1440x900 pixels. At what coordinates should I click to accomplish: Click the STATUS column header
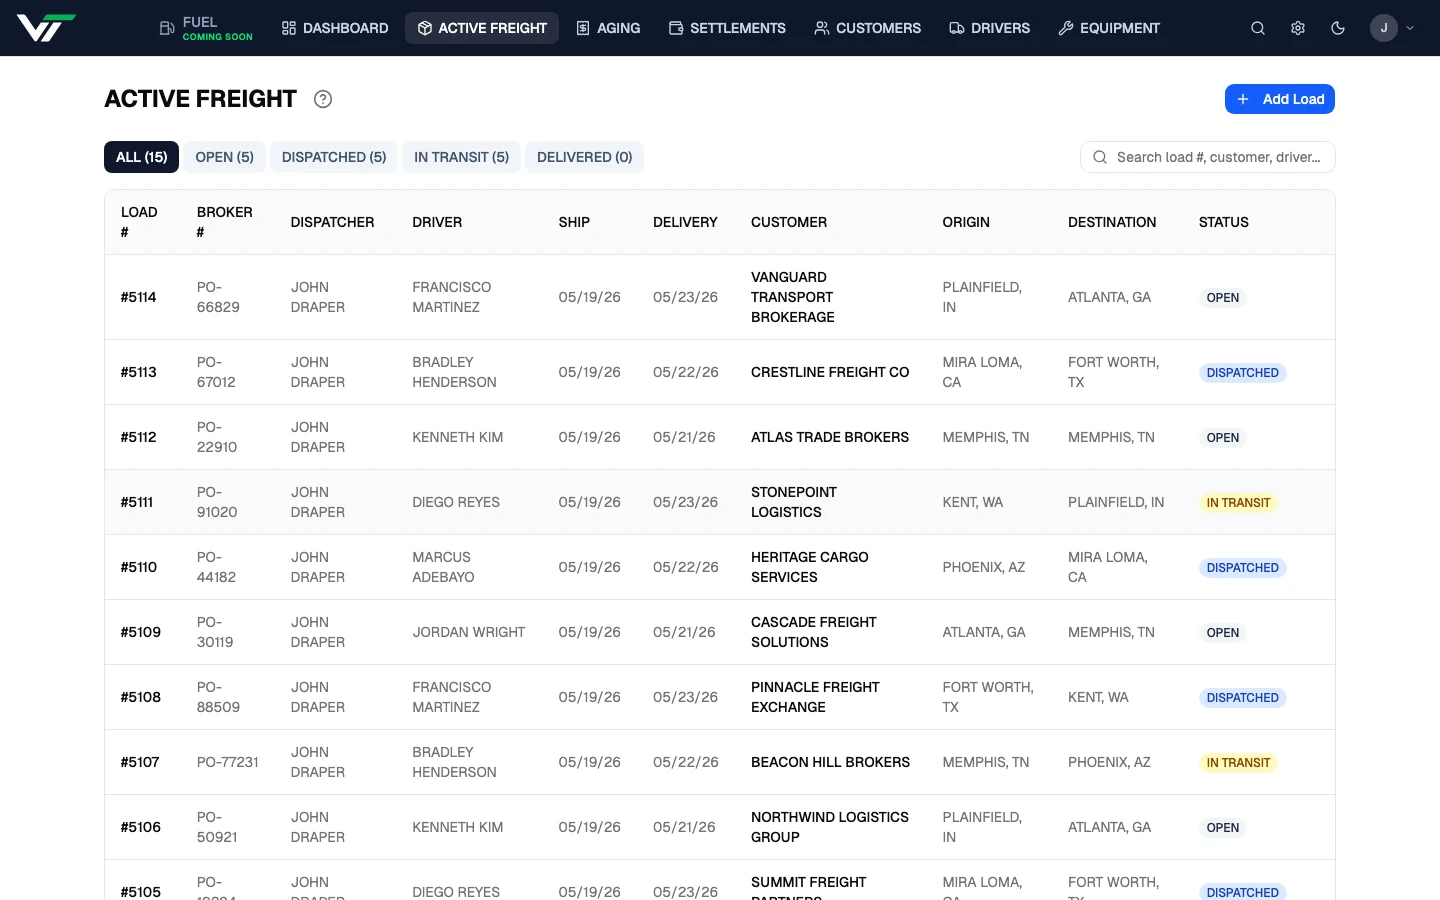1224,222
